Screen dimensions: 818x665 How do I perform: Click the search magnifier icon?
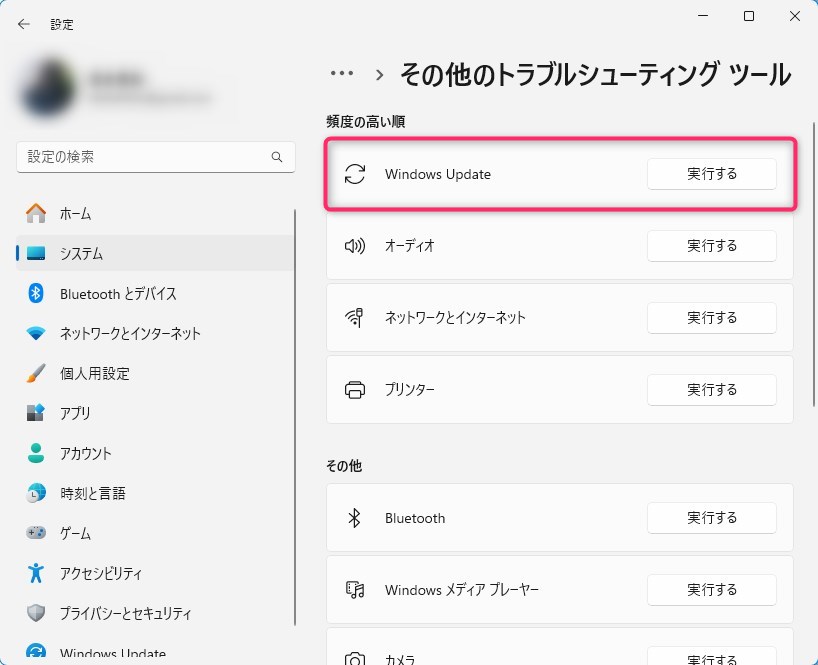277,157
